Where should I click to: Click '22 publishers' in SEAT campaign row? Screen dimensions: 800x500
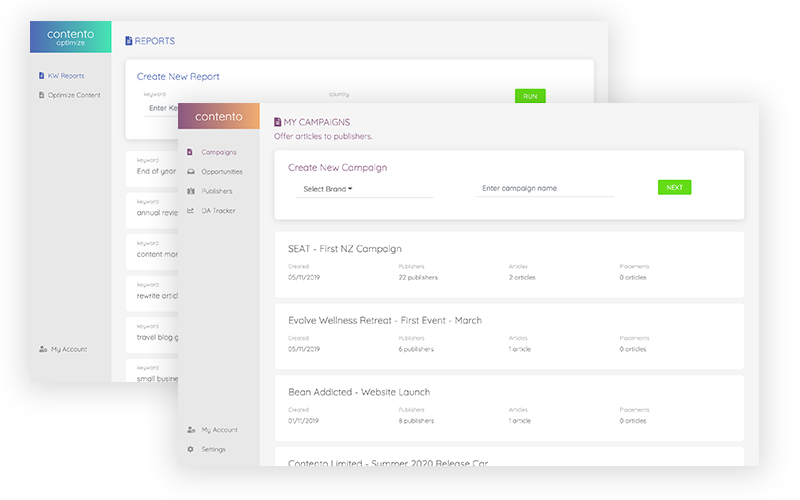(418, 278)
